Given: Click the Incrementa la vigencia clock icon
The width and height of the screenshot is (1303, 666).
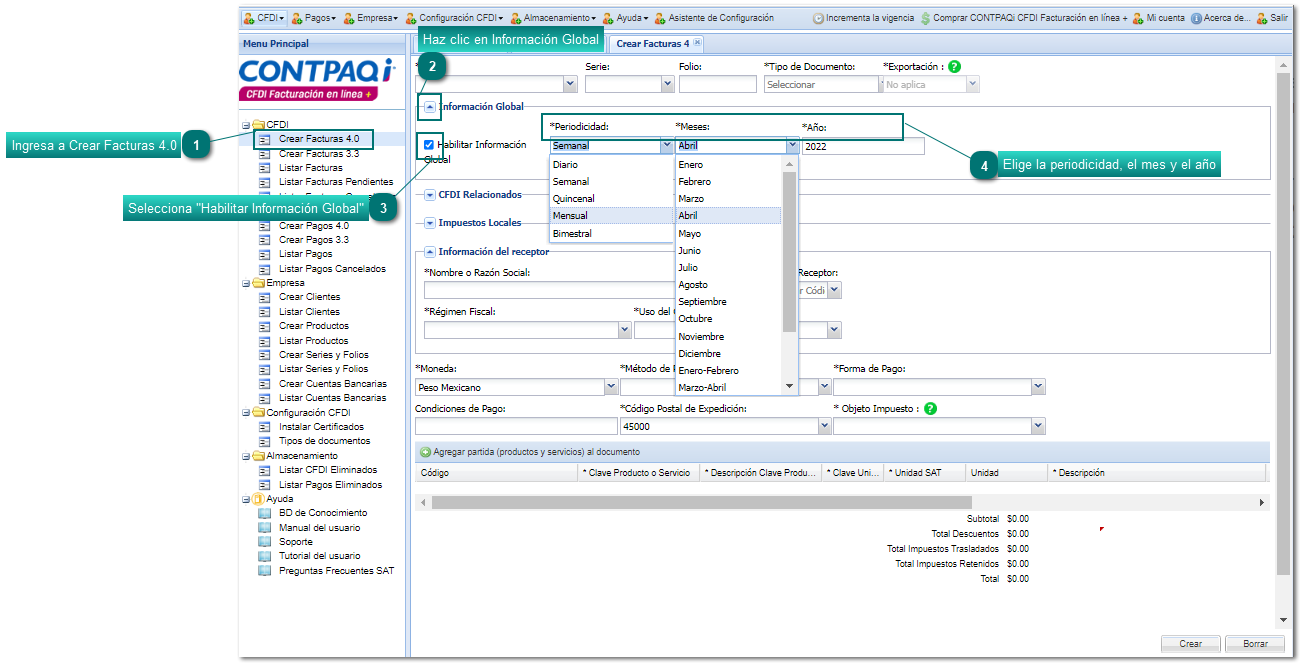Looking at the screenshot, I should click(x=818, y=18).
